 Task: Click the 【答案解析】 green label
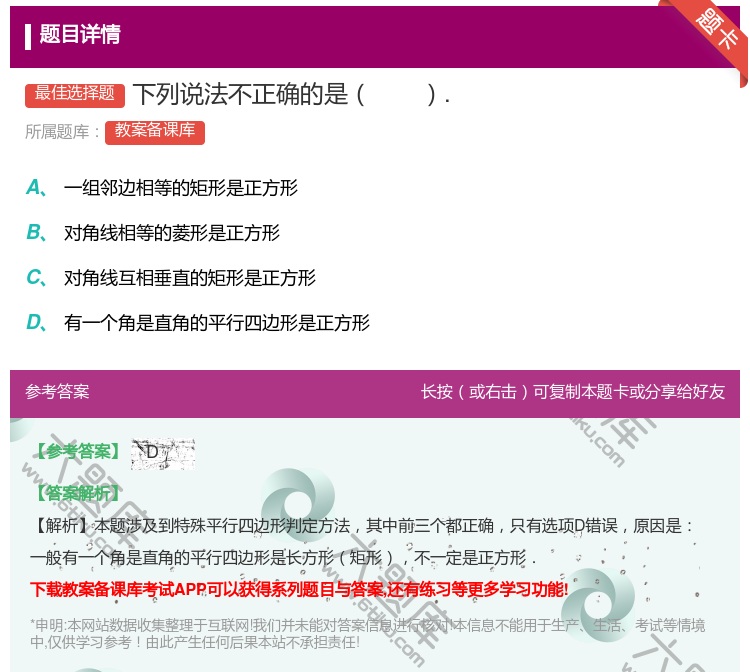(x=78, y=493)
